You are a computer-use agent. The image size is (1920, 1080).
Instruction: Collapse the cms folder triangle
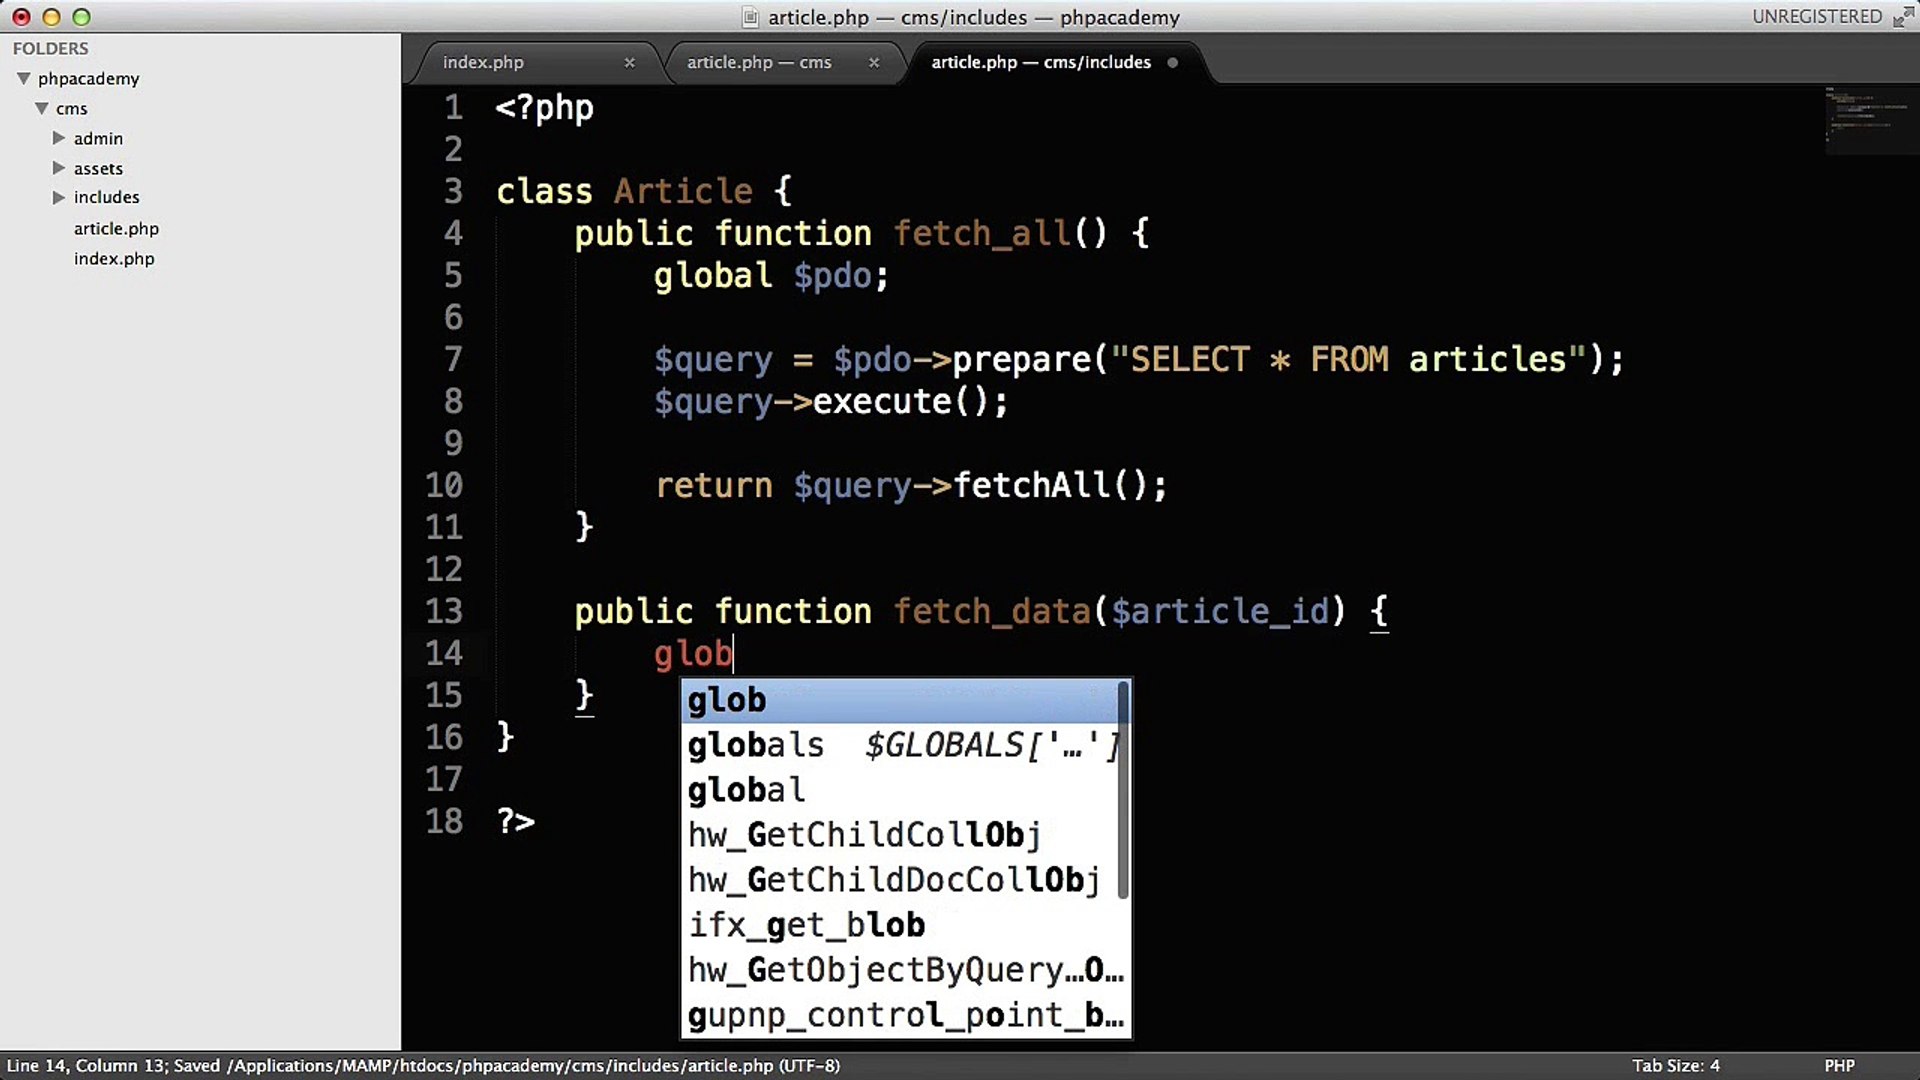(x=42, y=108)
